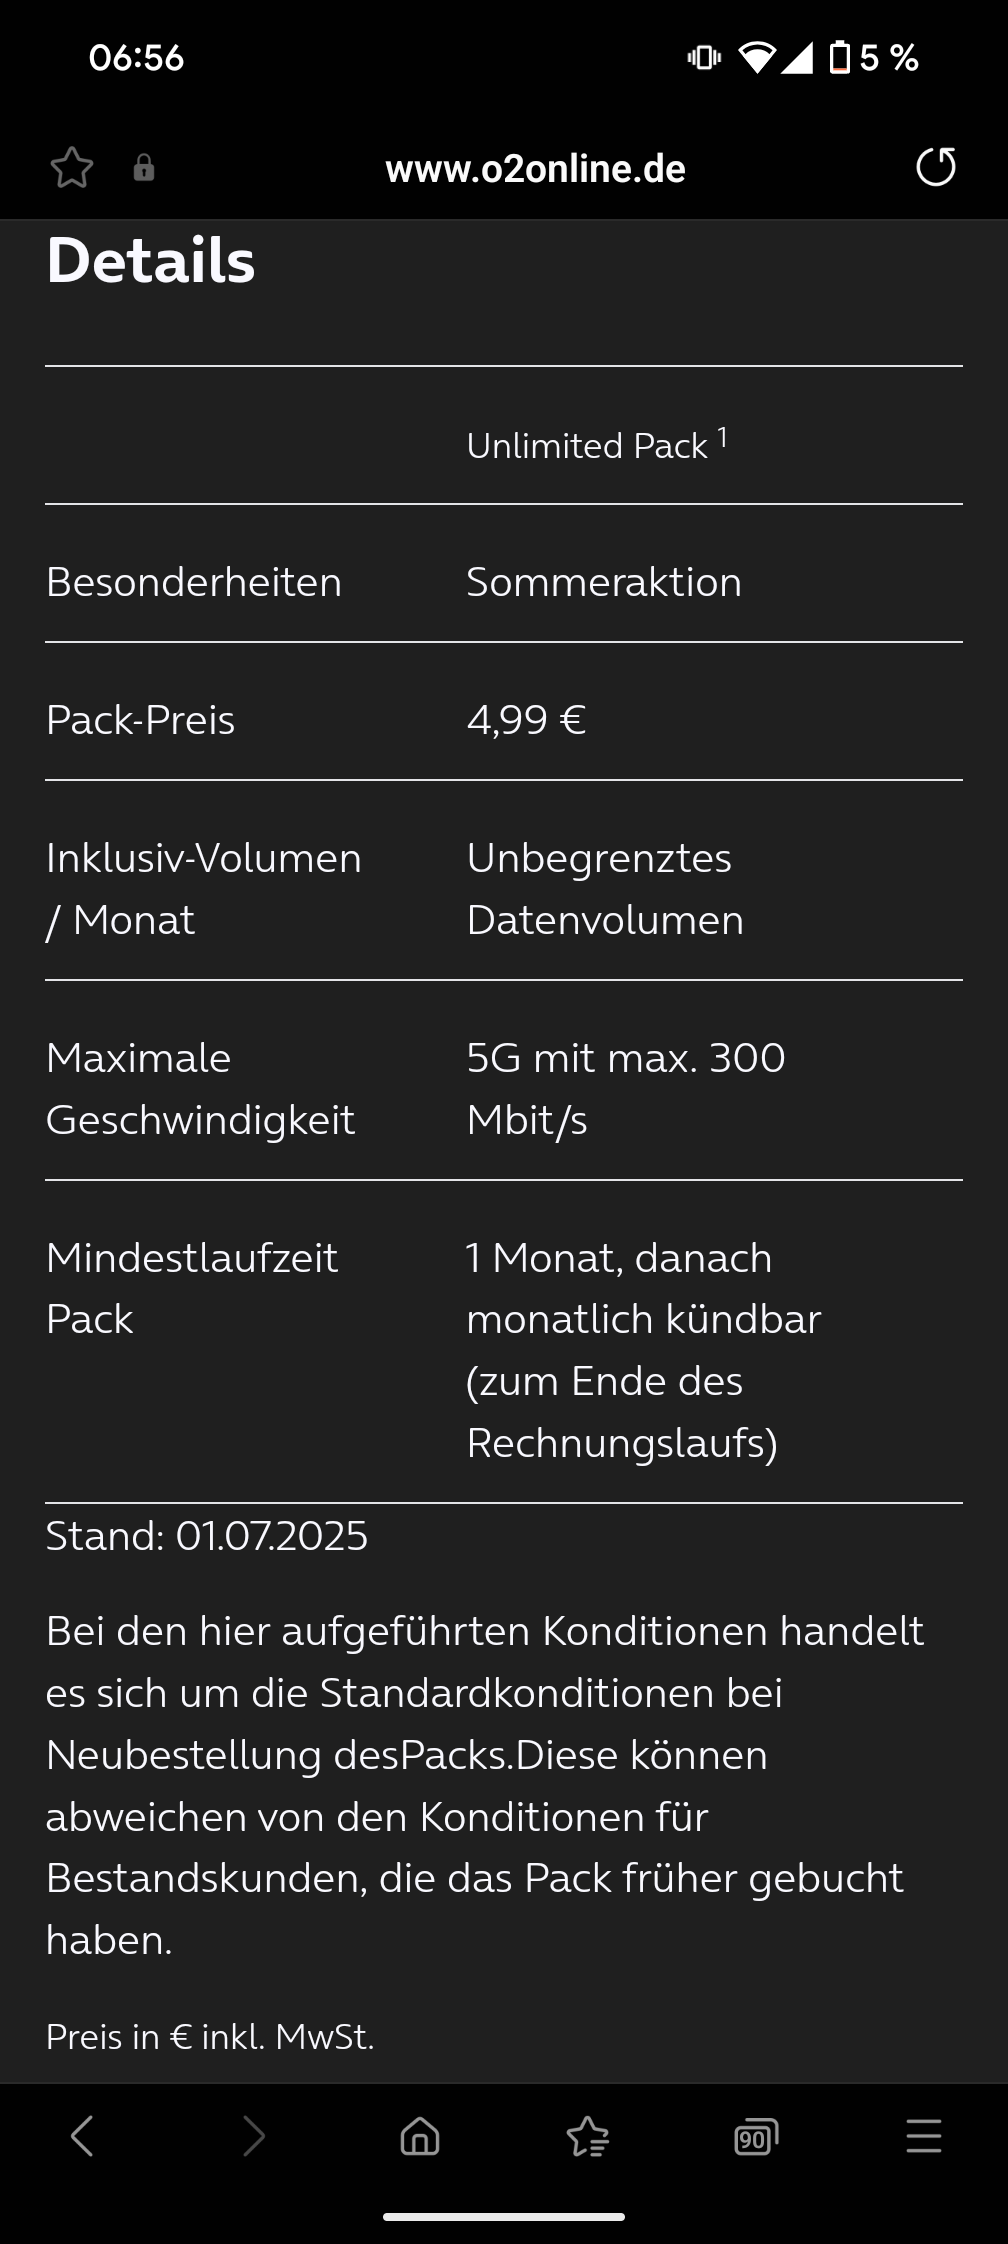Open the browser hamburger menu
The image size is (1008, 2244).
click(x=924, y=2136)
